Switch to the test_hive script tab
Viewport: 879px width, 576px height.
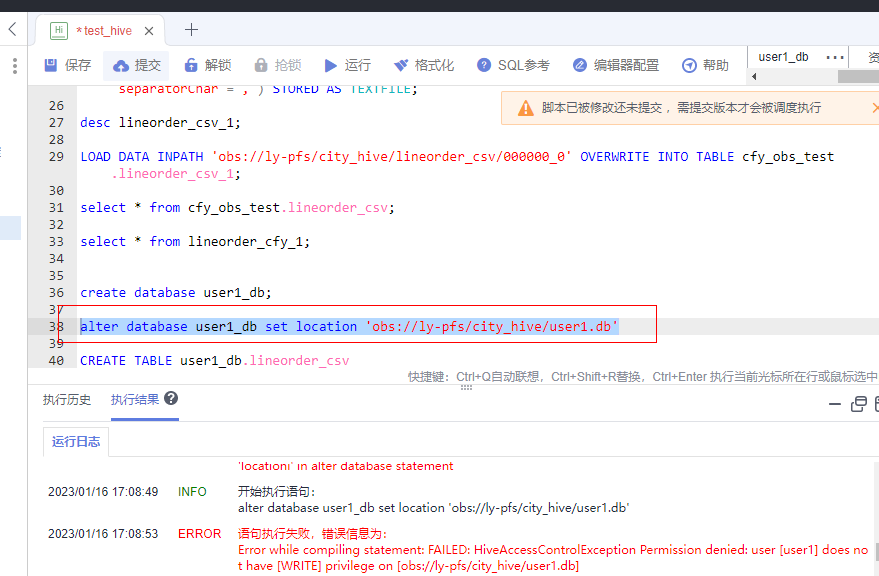(104, 31)
